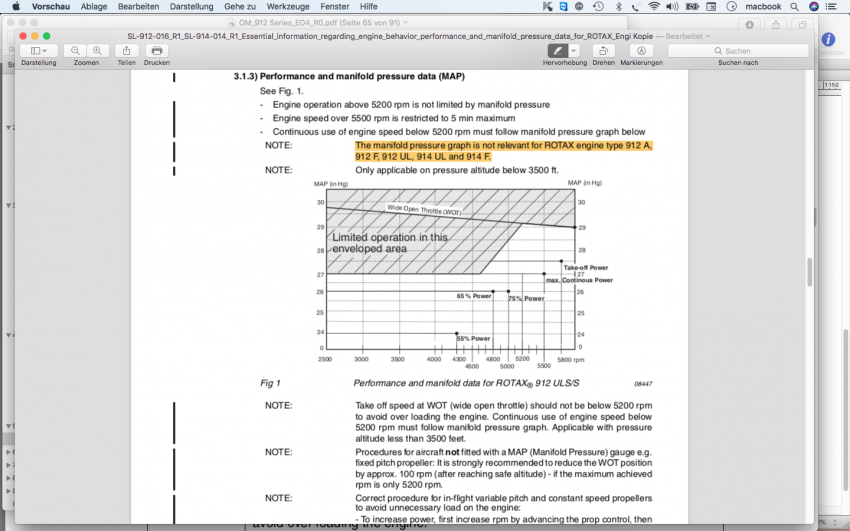Screen dimensions: 850x531
Task: Click the clock icon in menu bar
Action: point(732,7)
